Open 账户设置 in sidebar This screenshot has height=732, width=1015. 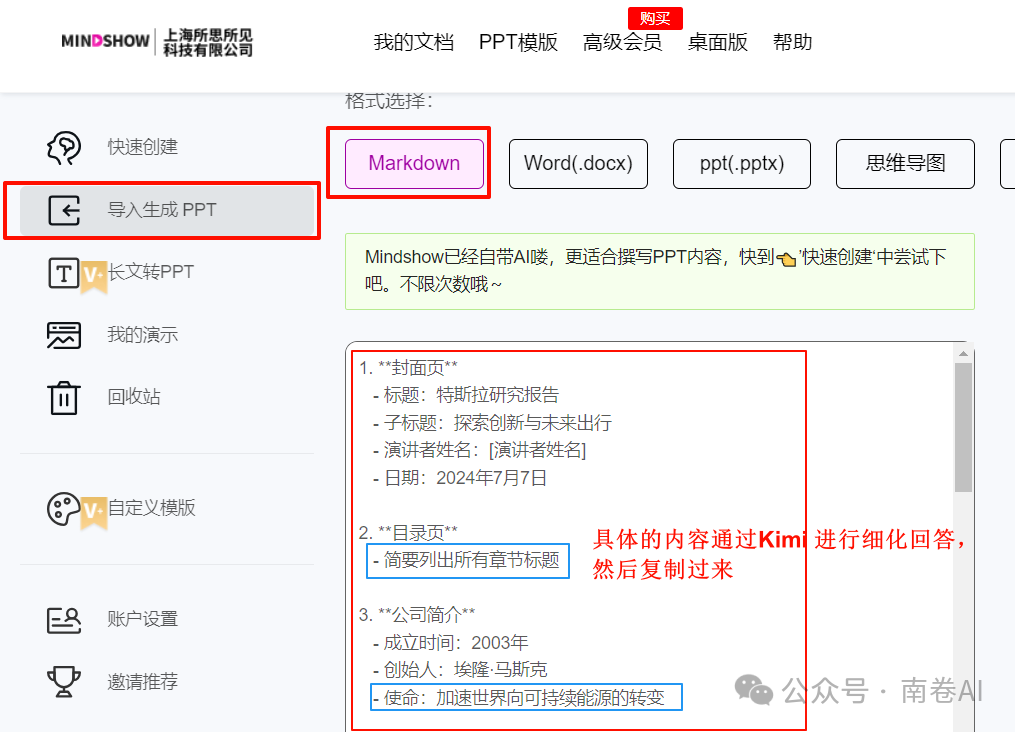coord(142,619)
